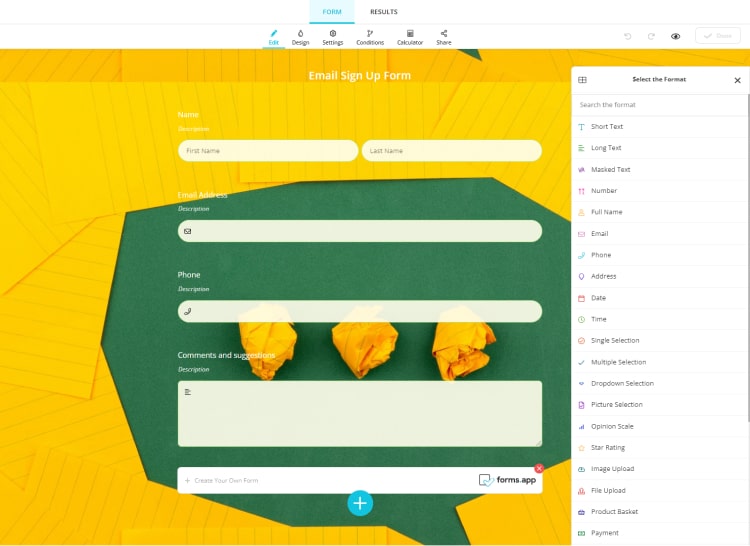
Task: Choose Multiple Selection field format
Action: (x=618, y=362)
